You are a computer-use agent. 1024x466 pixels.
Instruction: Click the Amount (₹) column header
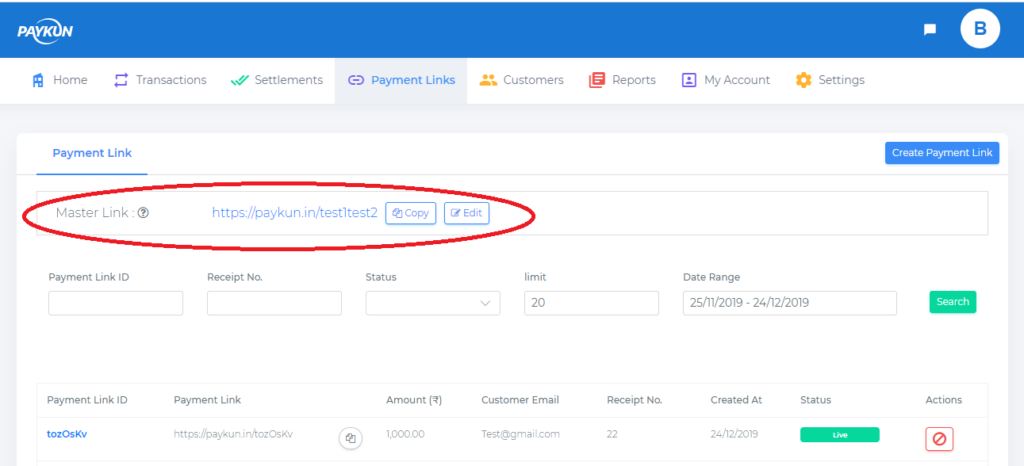pyautogui.click(x=414, y=400)
